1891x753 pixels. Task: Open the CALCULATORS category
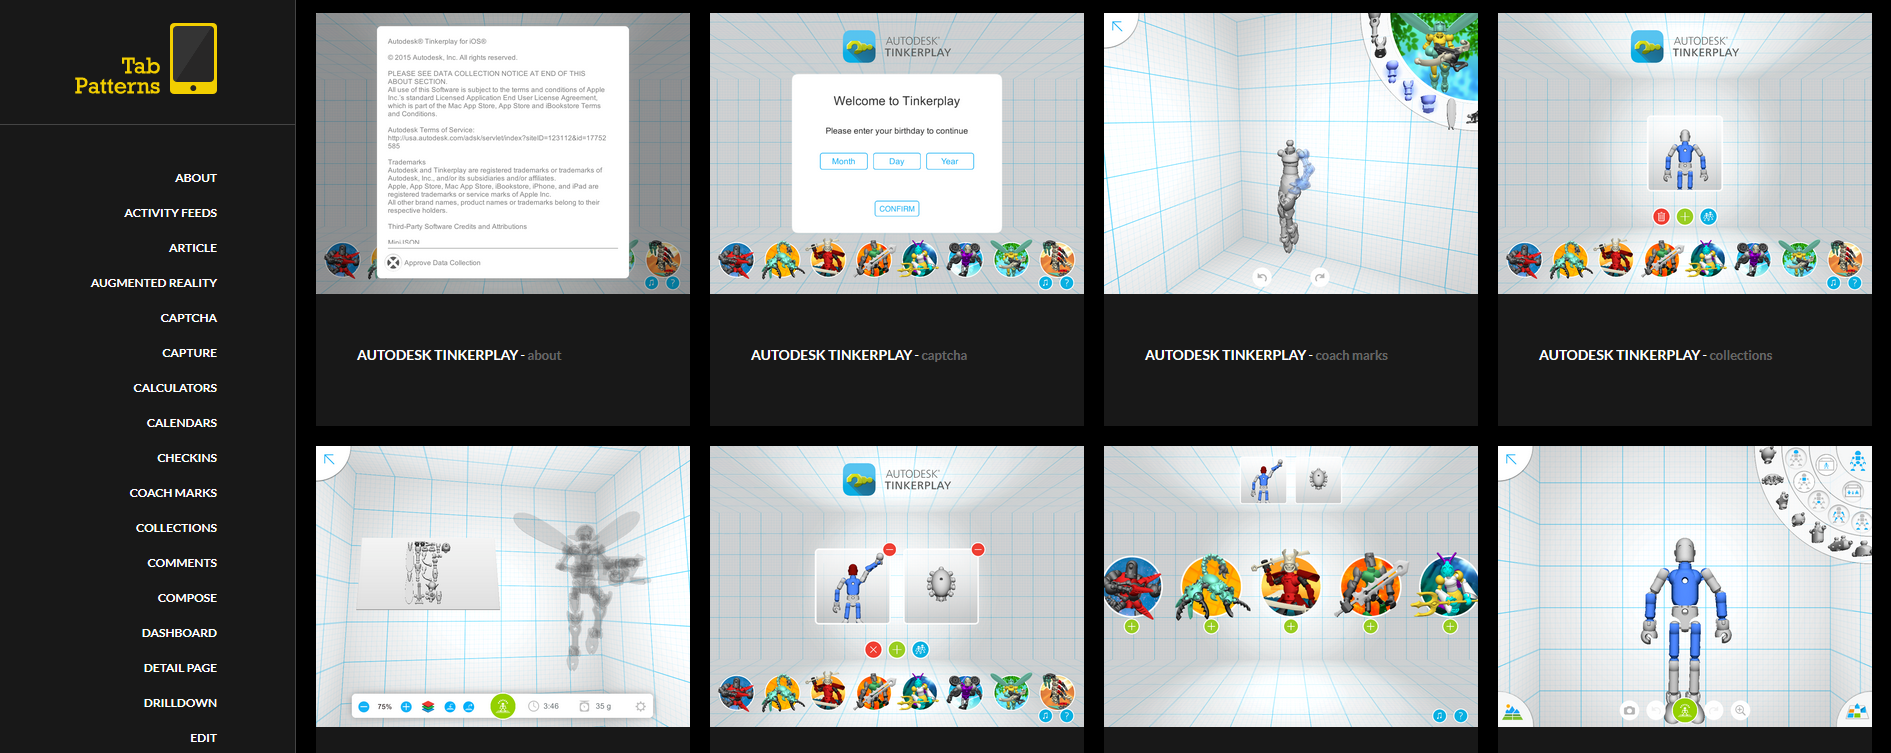(x=175, y=388)
